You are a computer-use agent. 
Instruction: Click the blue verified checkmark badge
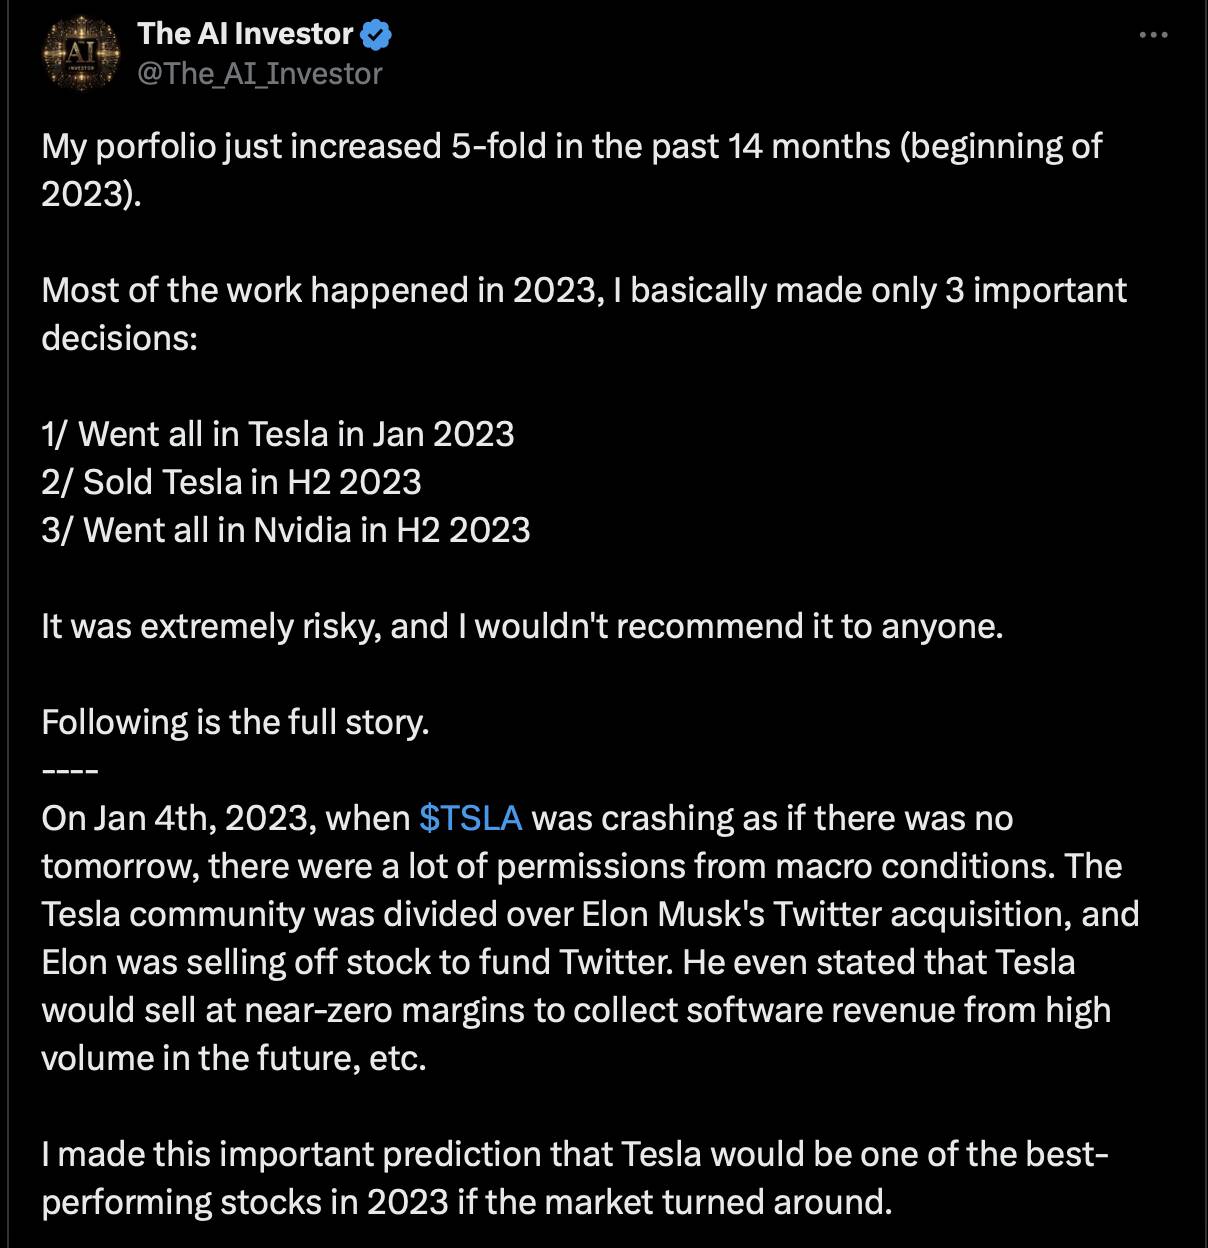pos(376,35)
